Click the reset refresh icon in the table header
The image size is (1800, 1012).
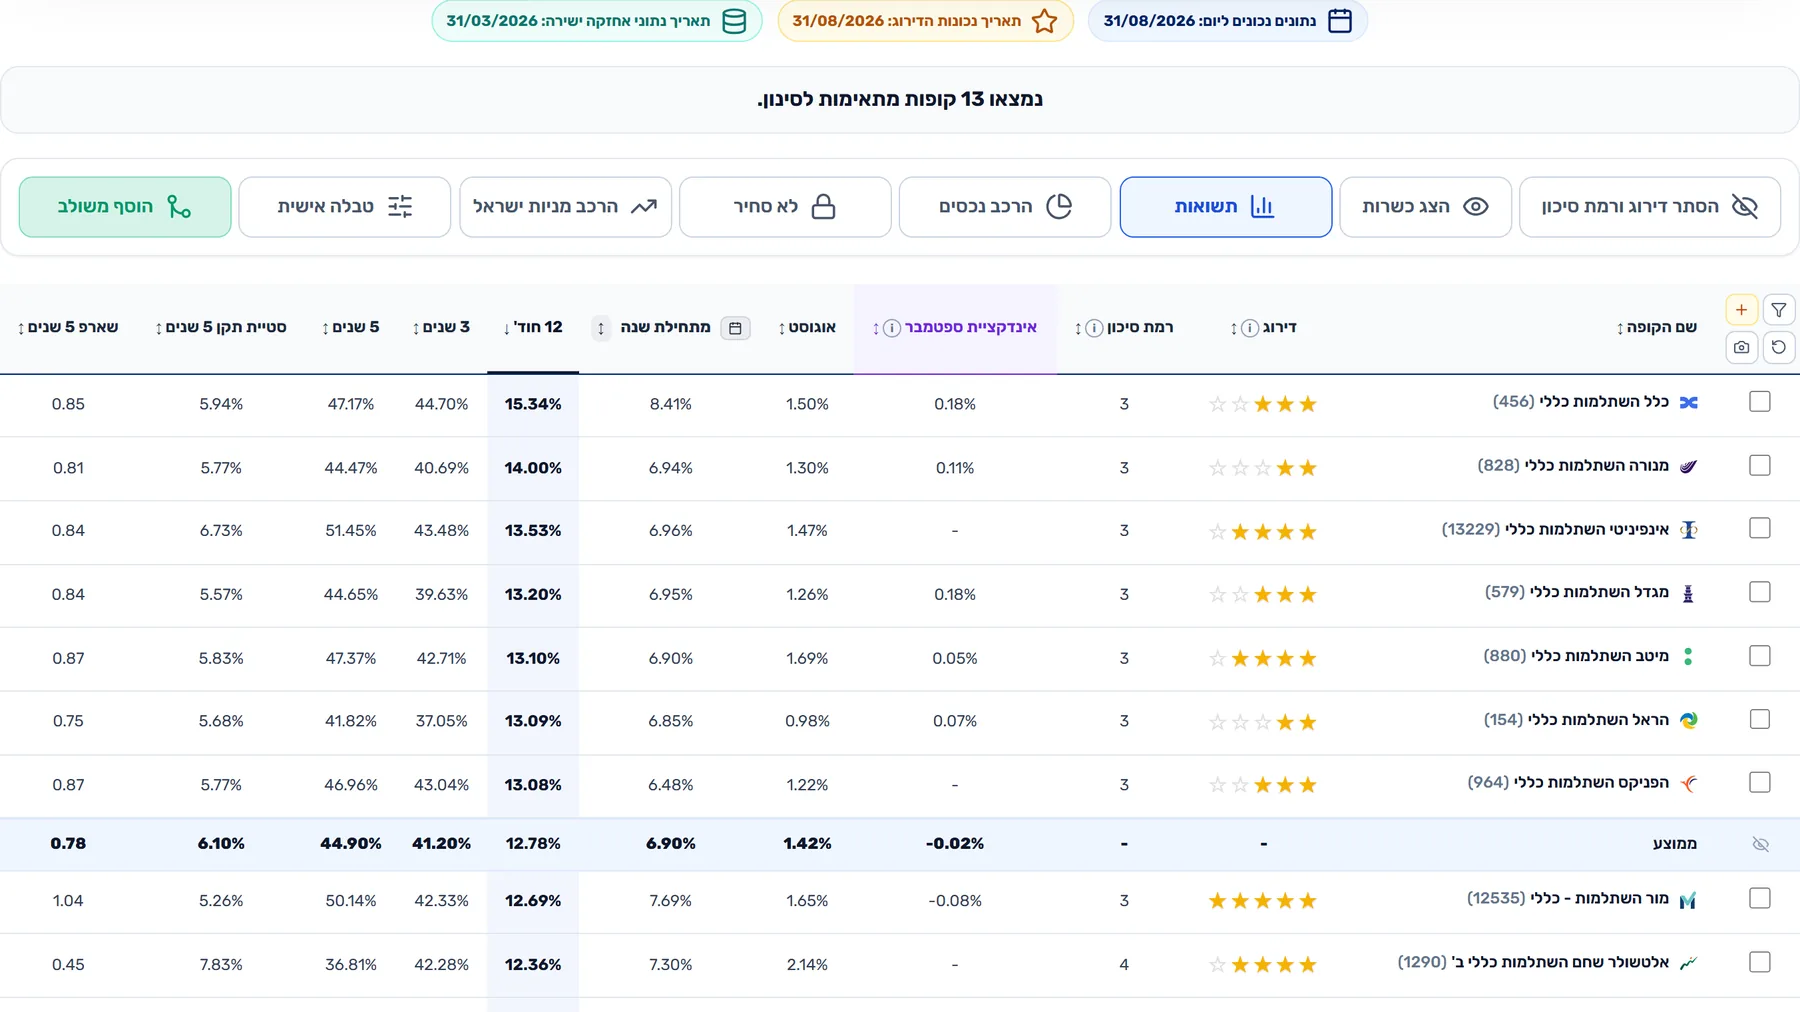tap(1778, 347)
